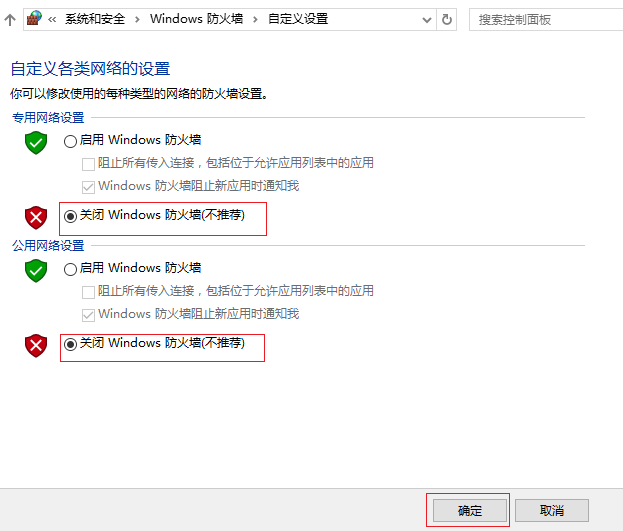Select 关闭 Windows 防火墙 for private network
Image resolution: width=623 pixels, height=531 pixels.
pyautogui.click(x=70, y=215)
